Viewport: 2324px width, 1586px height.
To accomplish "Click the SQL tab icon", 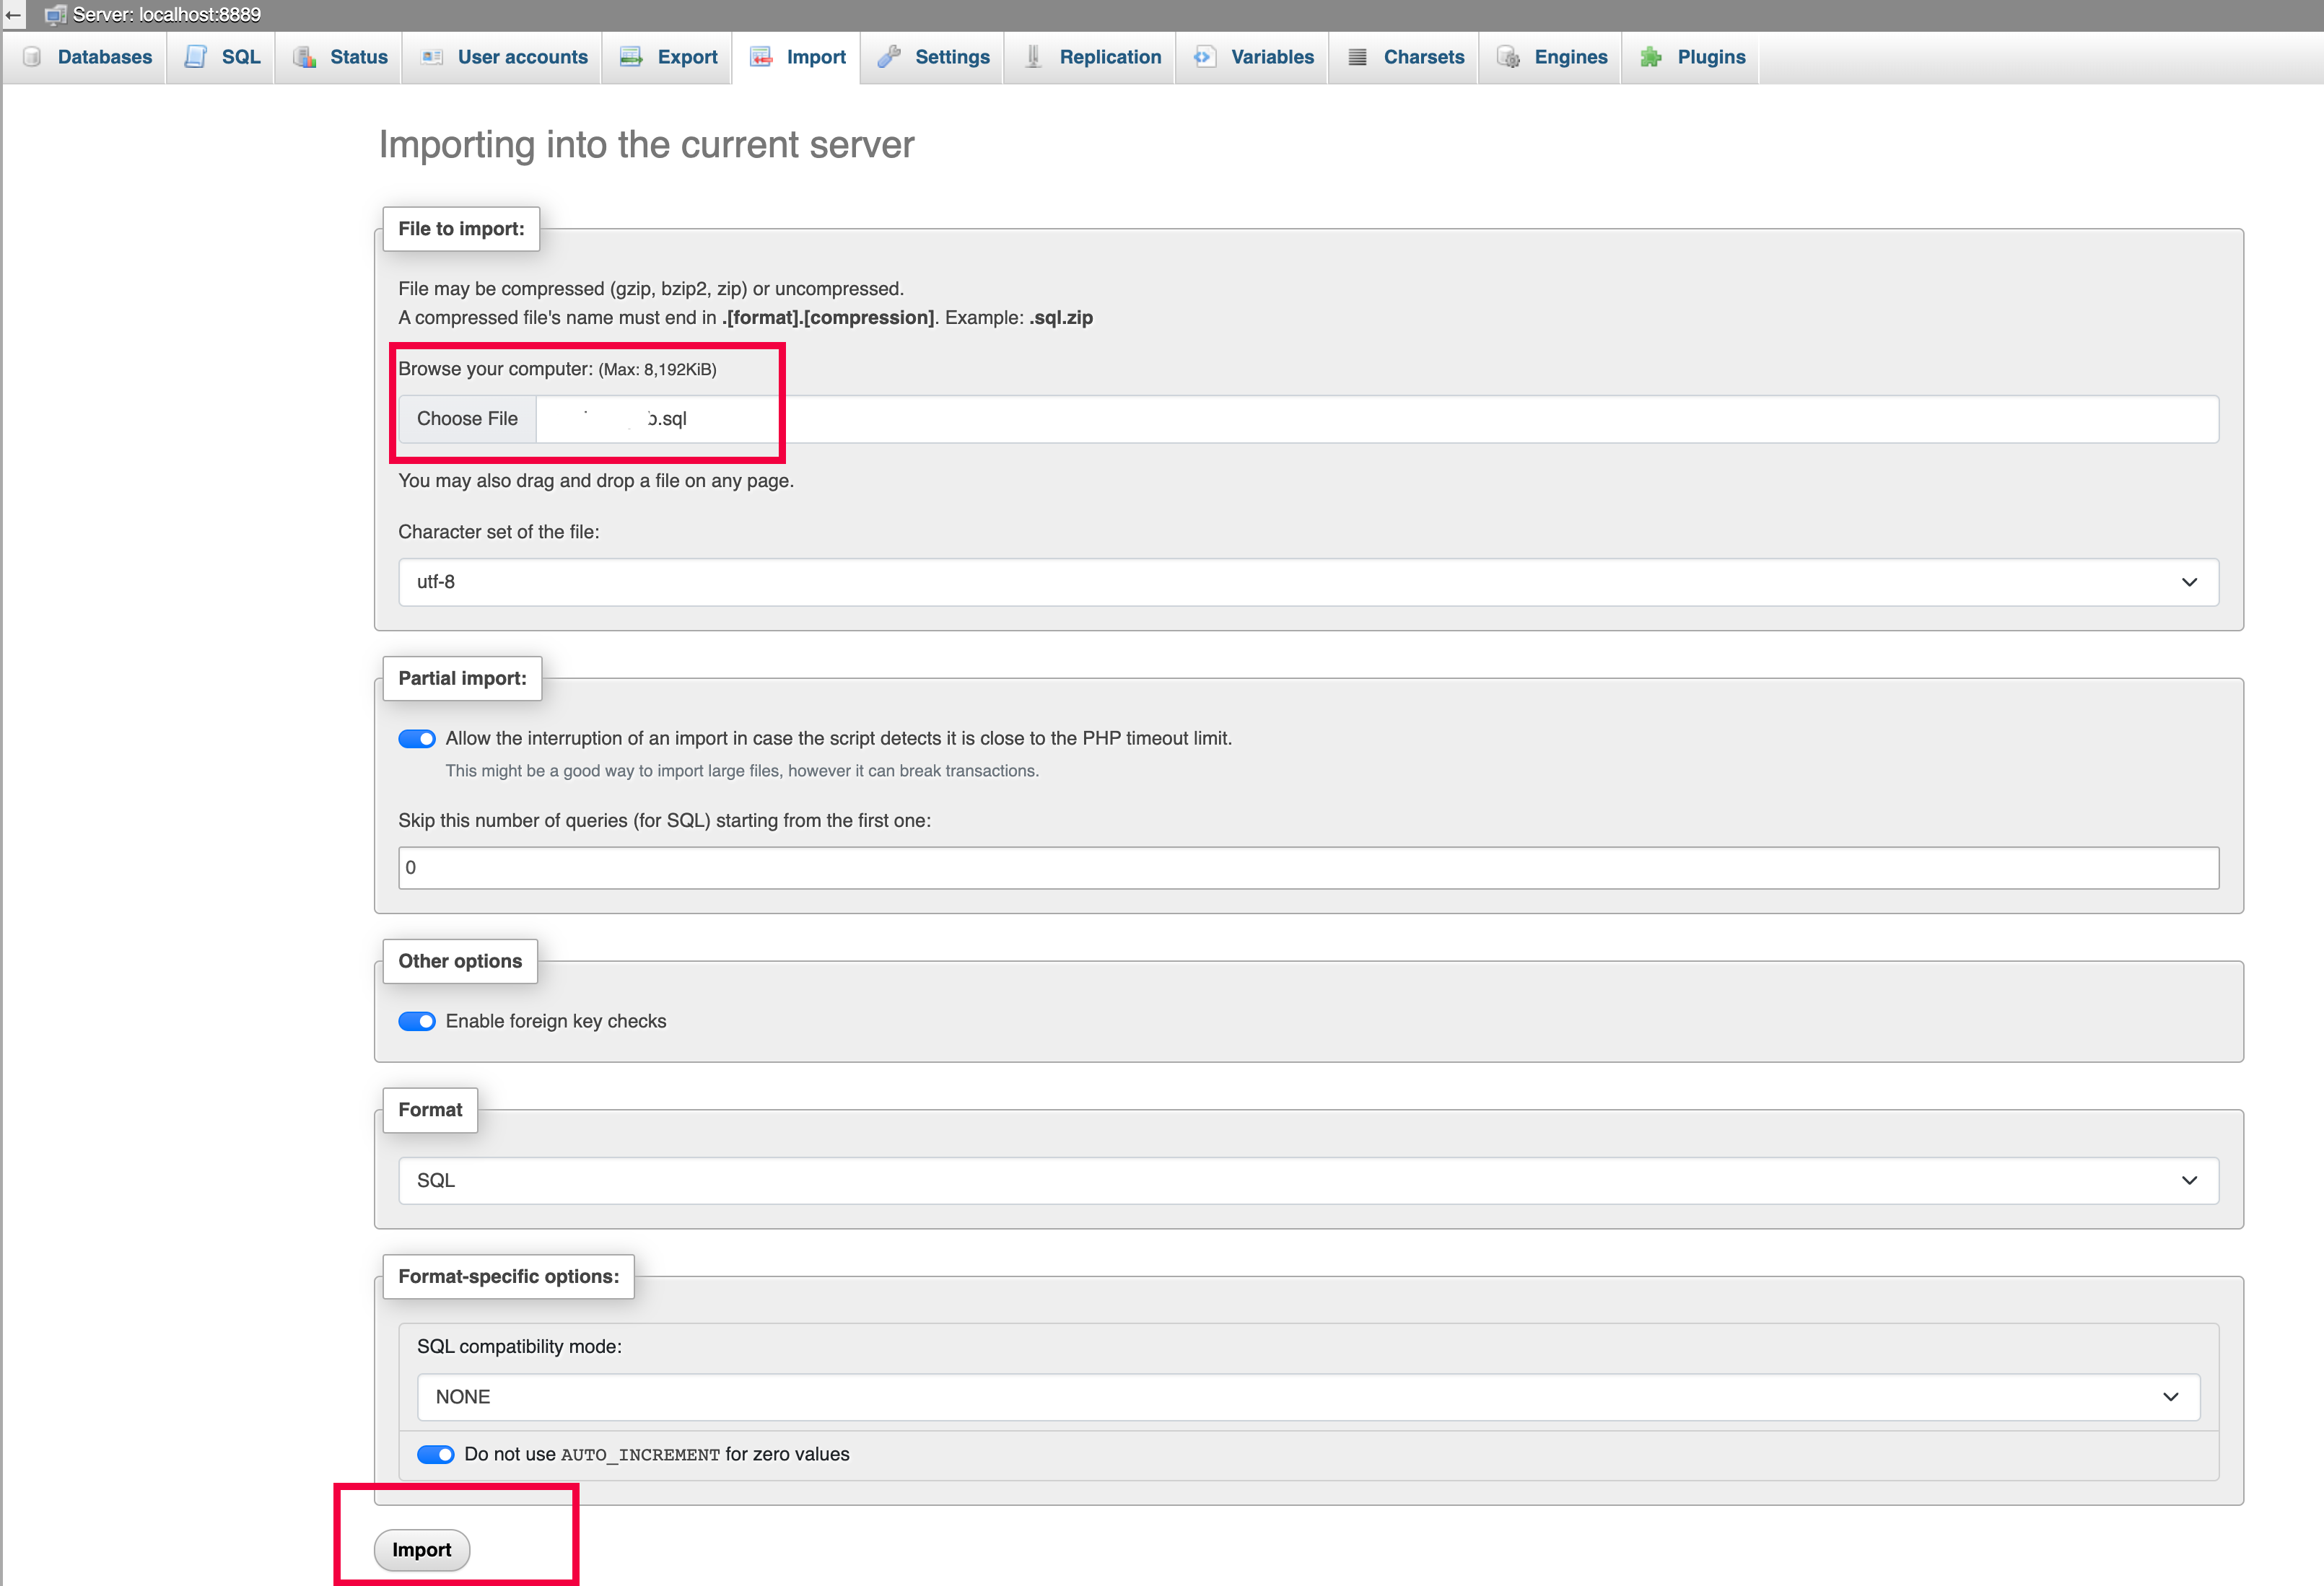I will [x=196, y=57].
